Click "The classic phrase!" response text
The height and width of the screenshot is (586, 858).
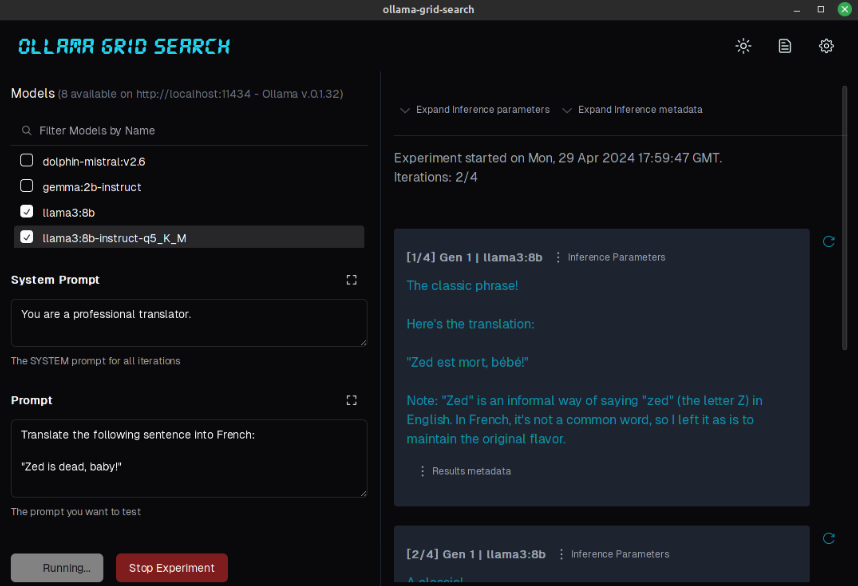462,286
